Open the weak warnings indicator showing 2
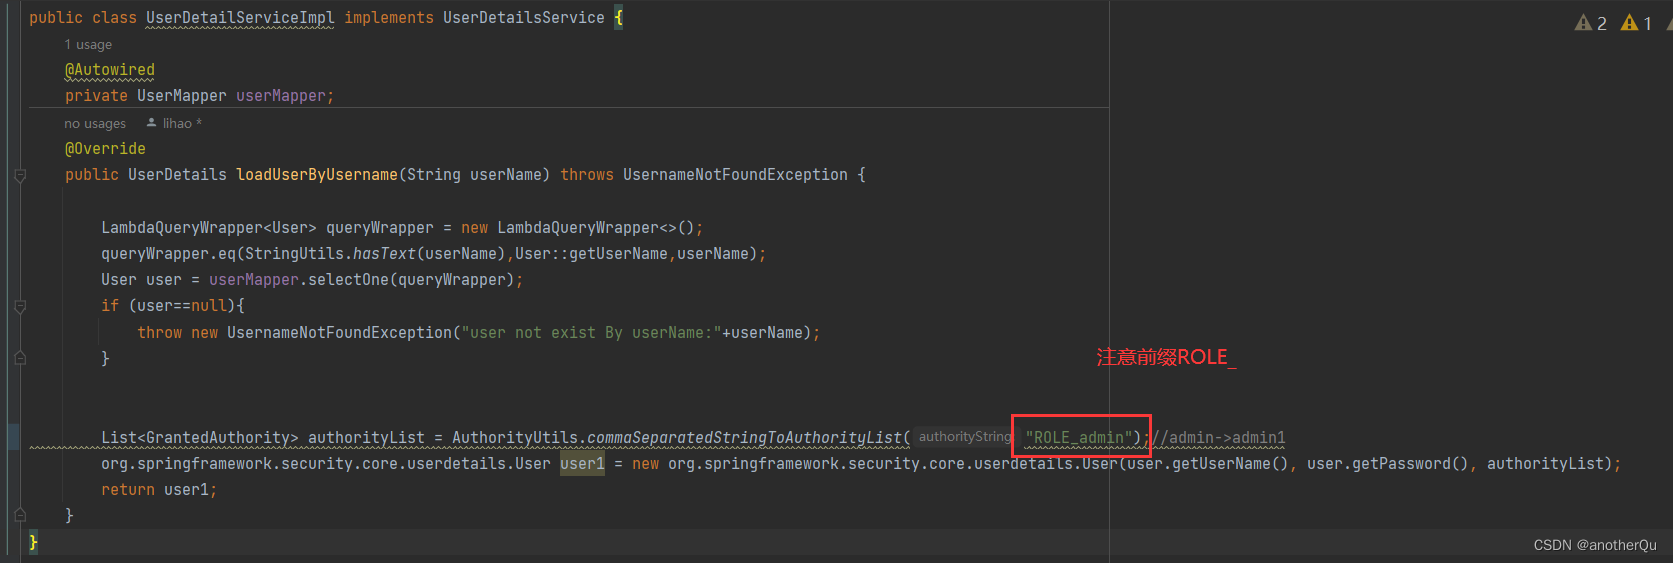The image size is (1673, 563). pyautogui.click(x=1590, y=23)
